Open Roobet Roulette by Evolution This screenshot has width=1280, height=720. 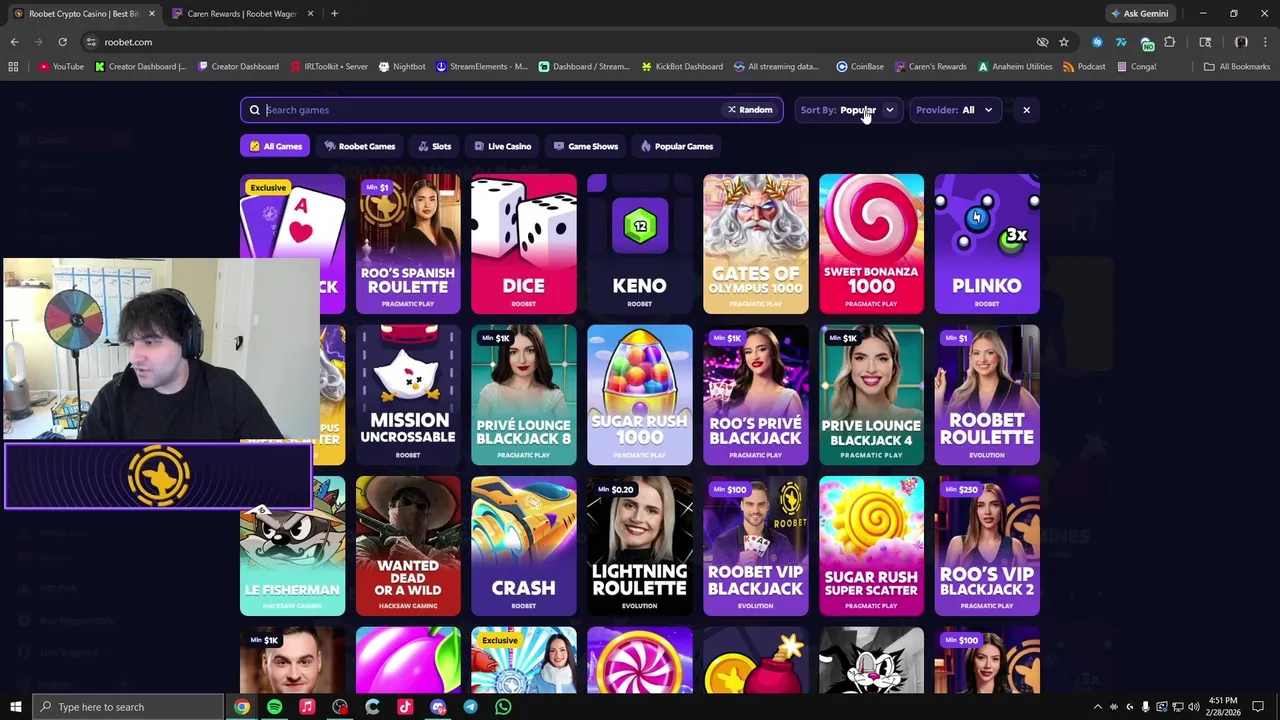coord(987,395)
